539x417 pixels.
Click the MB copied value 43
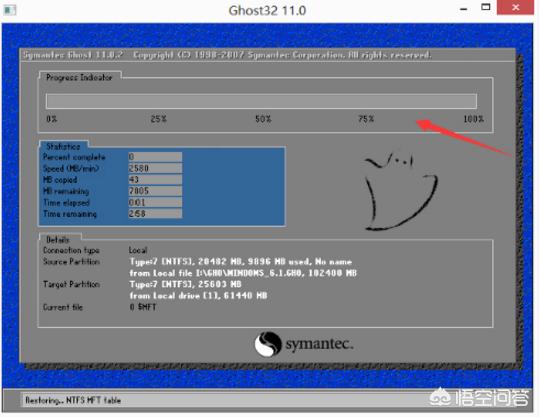(155, 179)
